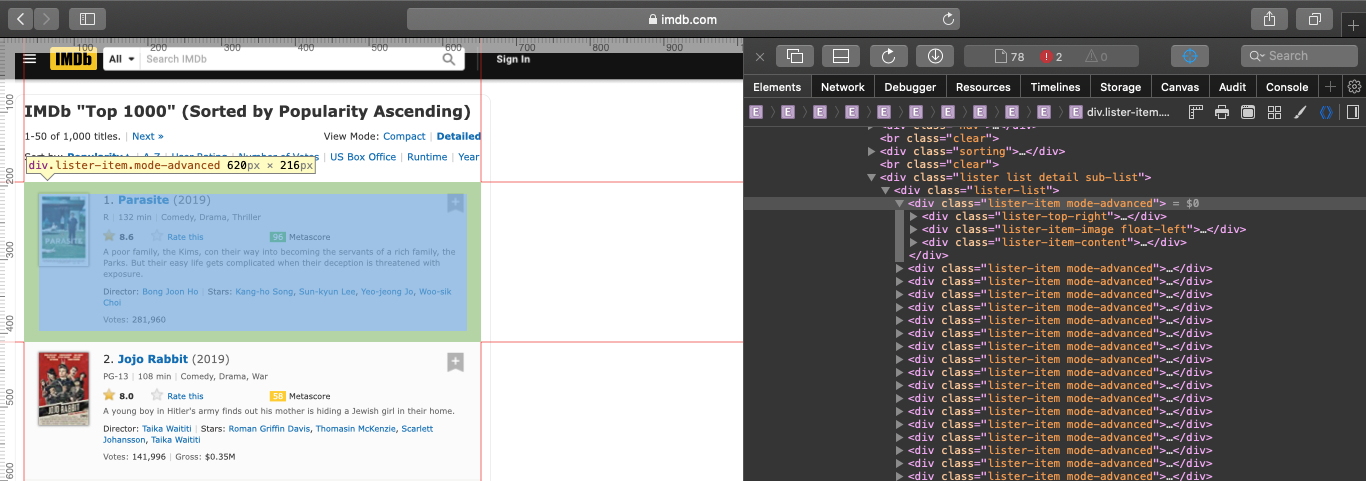Viewport: 1366px width, 481px height.
Task: Click the Search IMDb input field
Action: tap(290, 59)
